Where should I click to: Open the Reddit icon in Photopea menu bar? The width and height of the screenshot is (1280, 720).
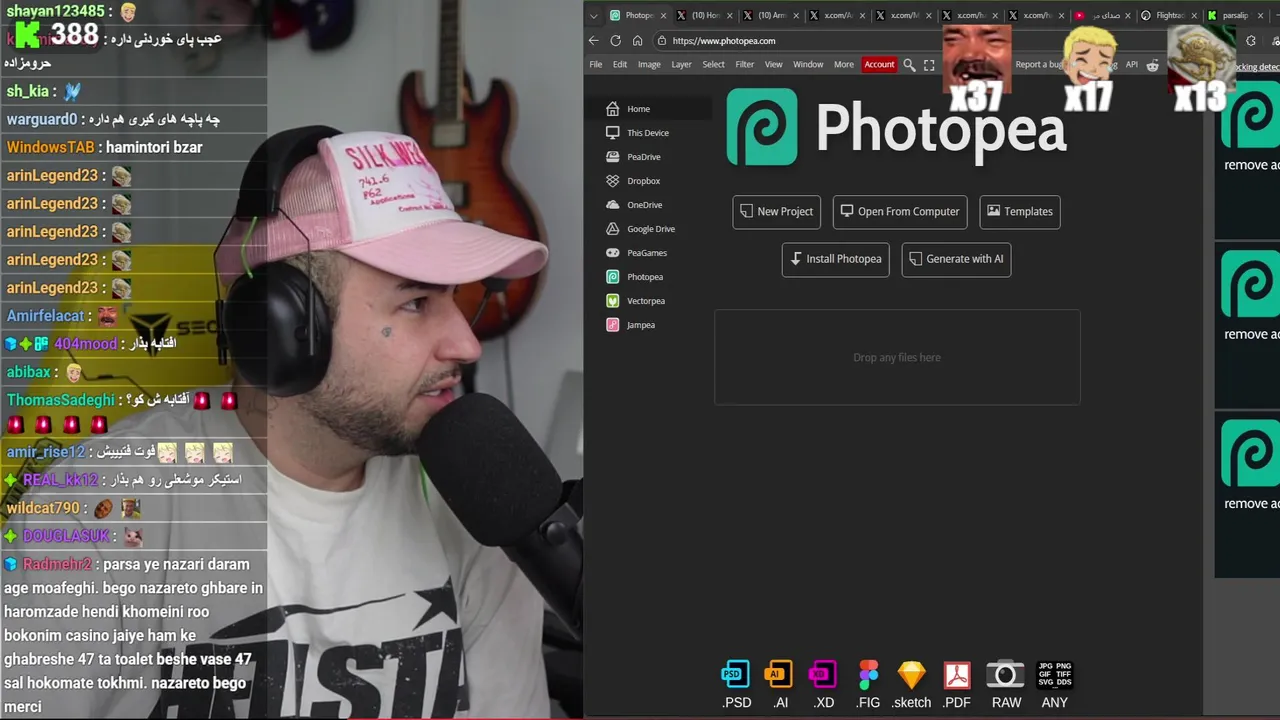pyautogui.click(x=1152, y=65)
